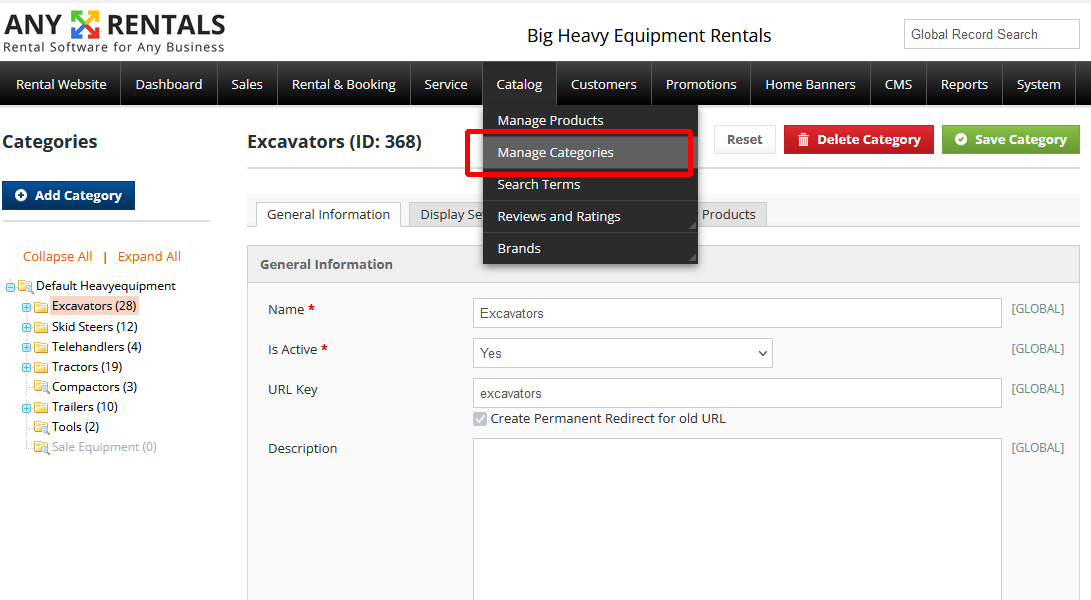Toggle Create Permanent Redirect for old URL

click(480, 419)
